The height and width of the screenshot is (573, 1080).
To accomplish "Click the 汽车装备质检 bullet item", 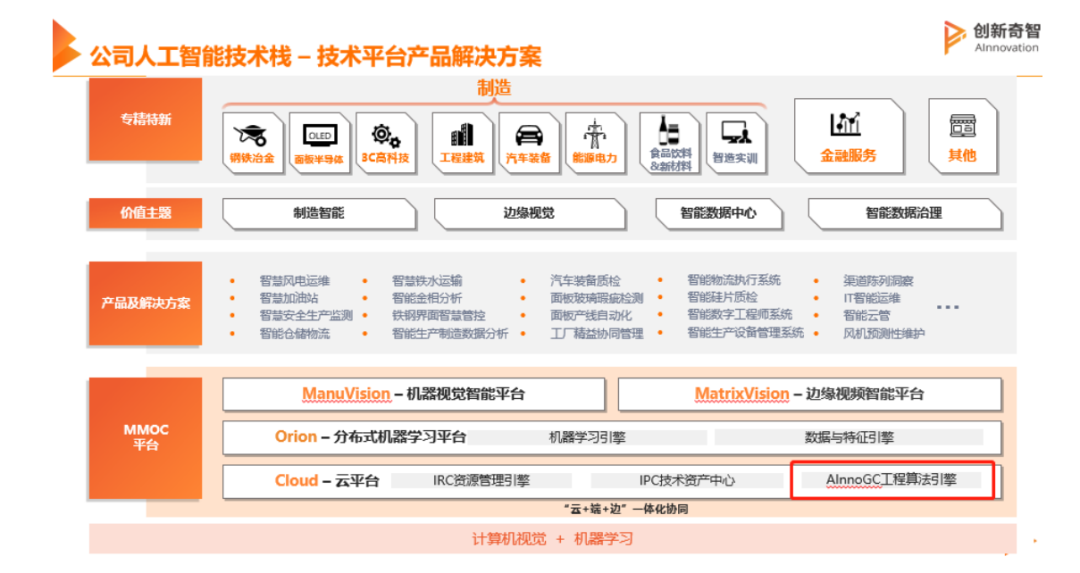I will (585, 280).
